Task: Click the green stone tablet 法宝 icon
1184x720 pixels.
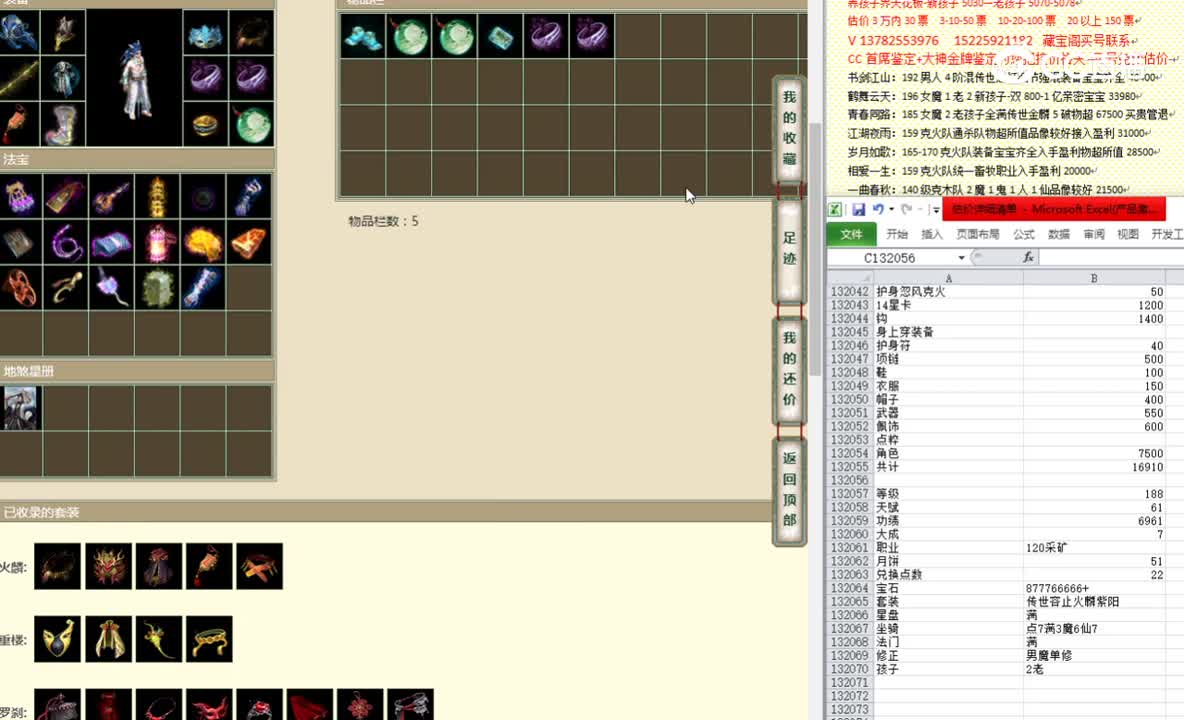Action: coord(158,288)
